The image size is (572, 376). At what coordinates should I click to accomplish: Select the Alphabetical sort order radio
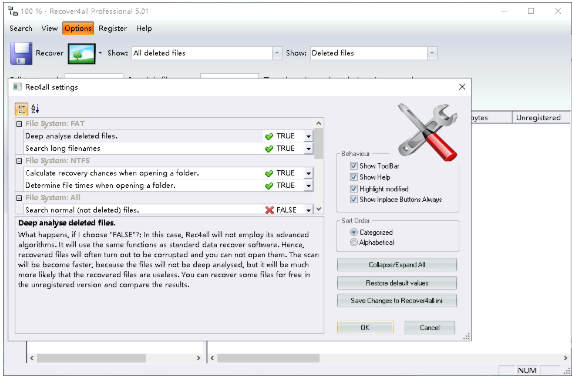point(353,242)
